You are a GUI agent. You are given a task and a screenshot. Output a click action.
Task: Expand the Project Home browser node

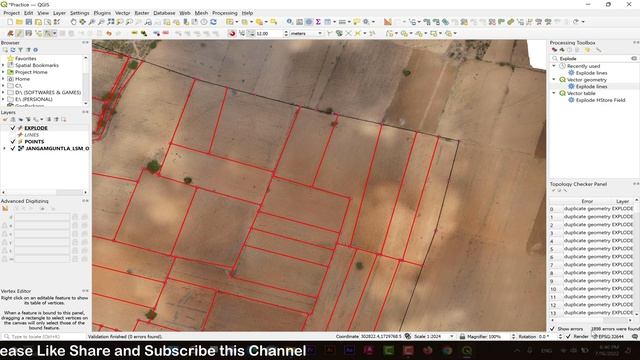click(3, 72)
